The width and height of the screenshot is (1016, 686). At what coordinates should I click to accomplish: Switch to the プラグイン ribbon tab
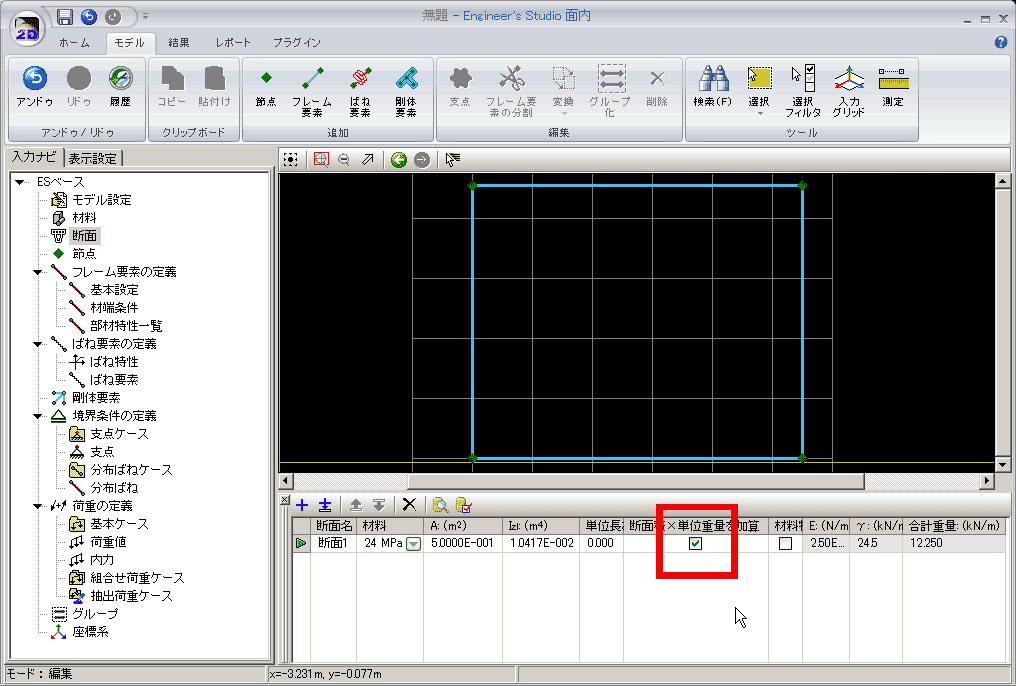tap(296, 43)
